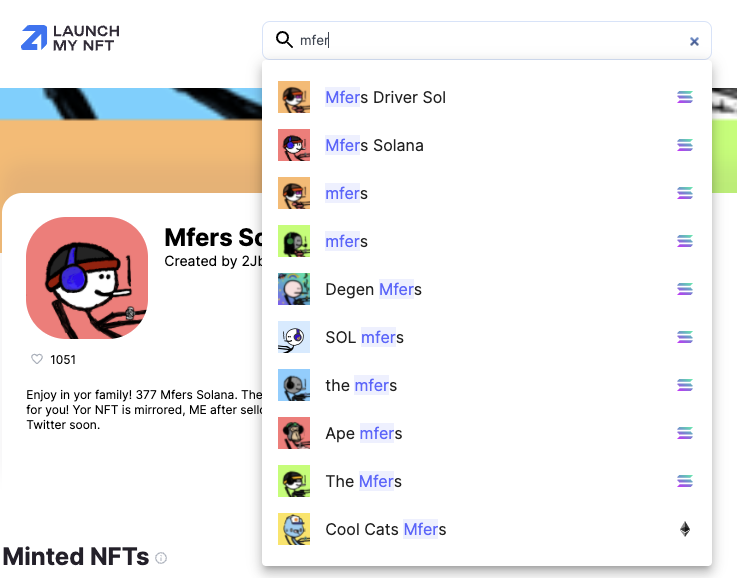Click Solana icon beside Mfers Solana
The width and height of the screenshot is (737, 578).
685,145
